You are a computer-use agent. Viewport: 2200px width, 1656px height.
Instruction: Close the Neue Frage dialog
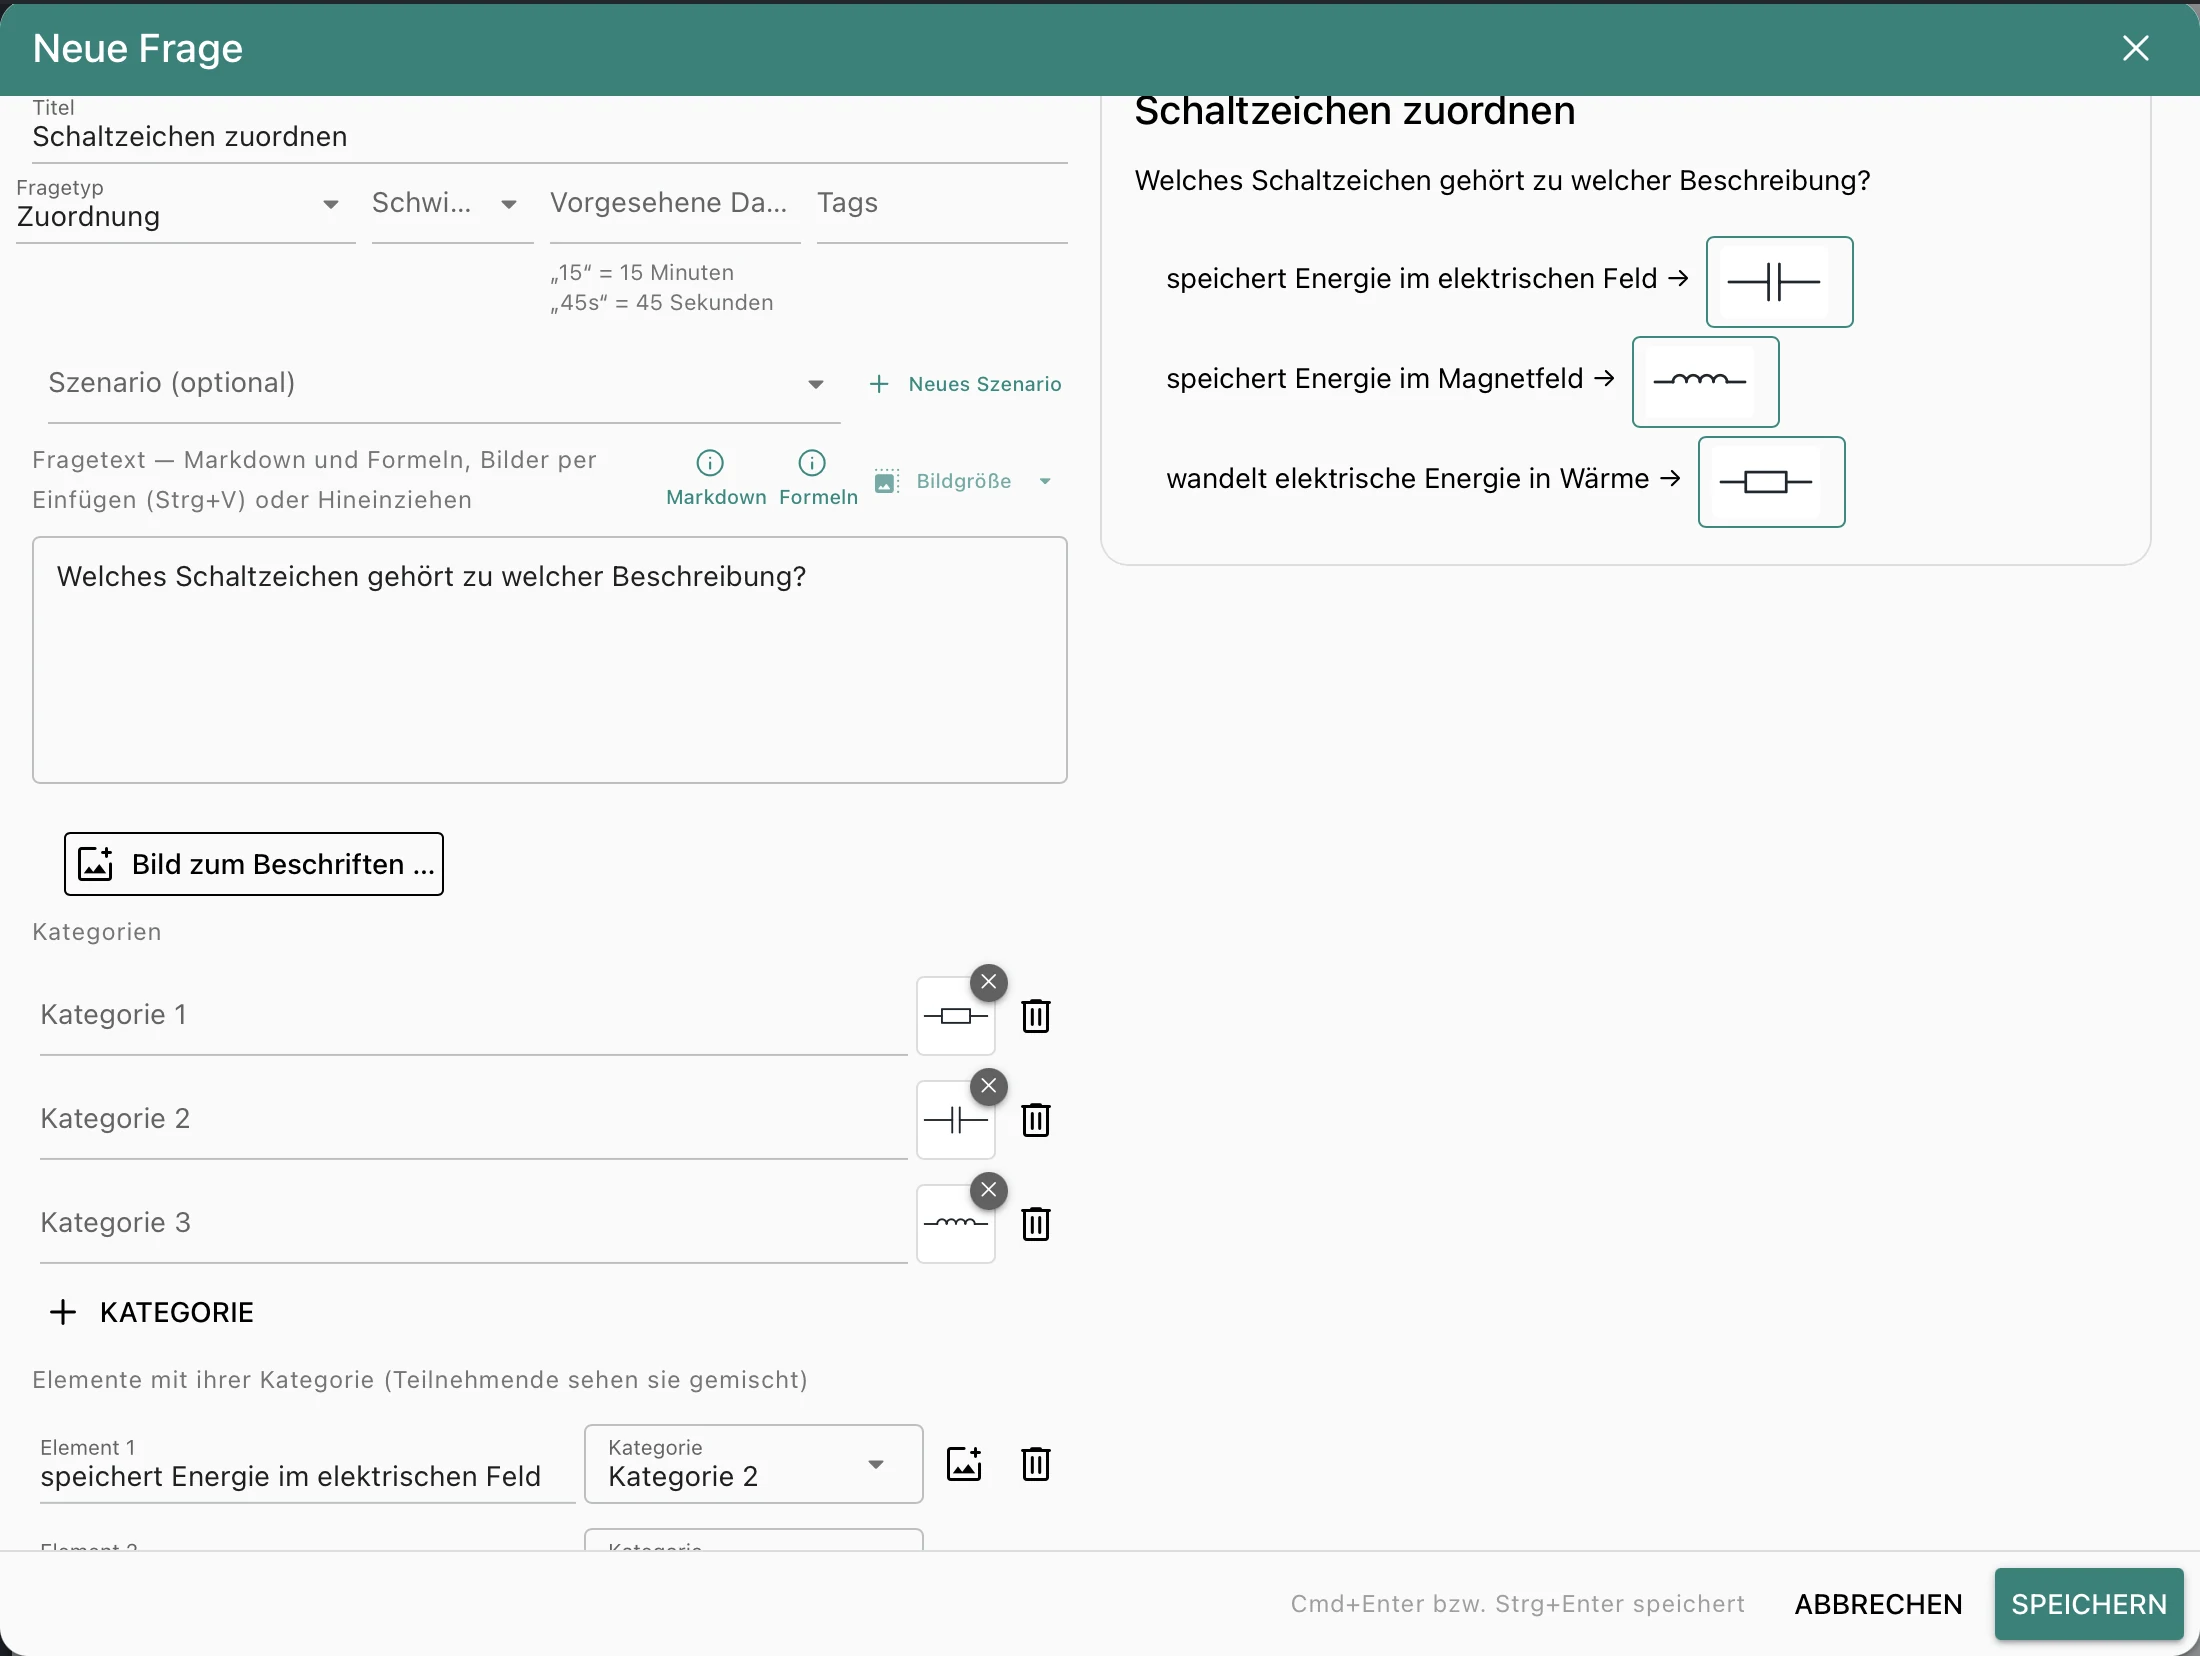coord(2135,48)
